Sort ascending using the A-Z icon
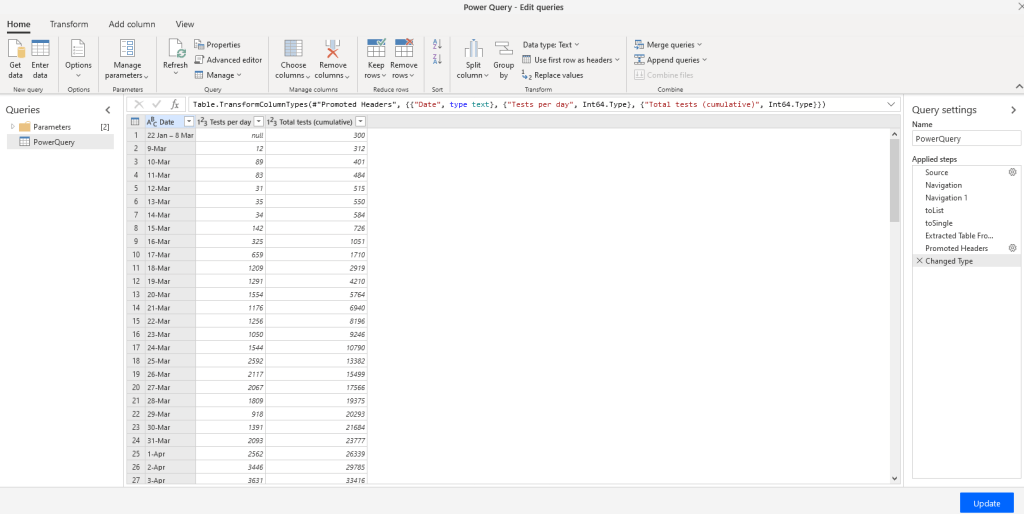The image size is (1024, 514). 437,45
